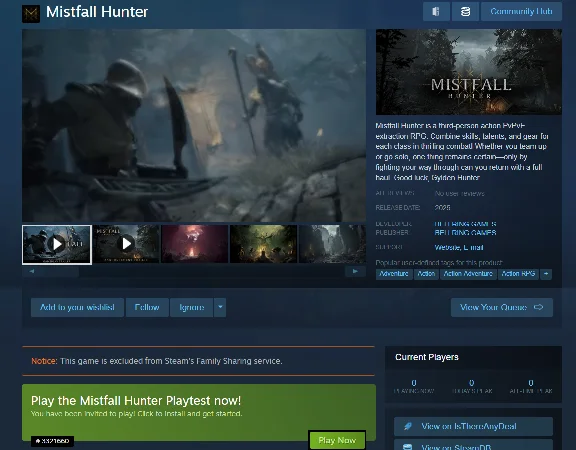This screenshot has height=450, width=576.
Task: Click the Playing Now count value
Action: tap(414, 383)
